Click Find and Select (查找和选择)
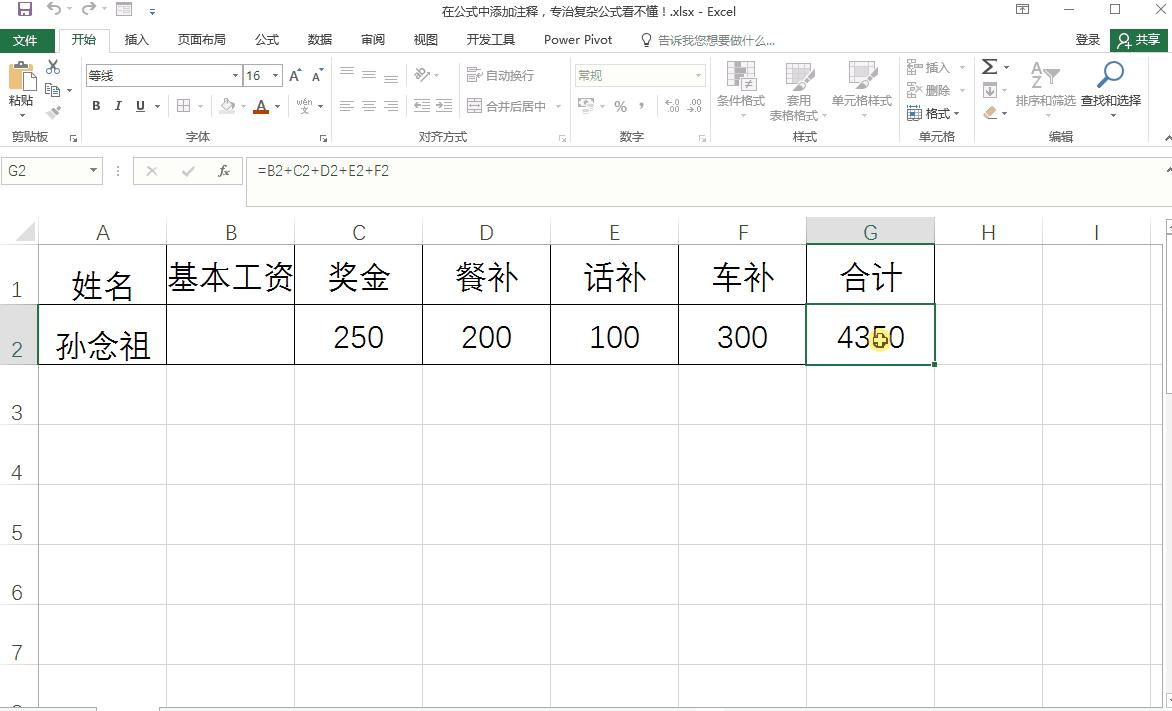The width and height of the screenshot is (1172, 711). [1110, 90]
